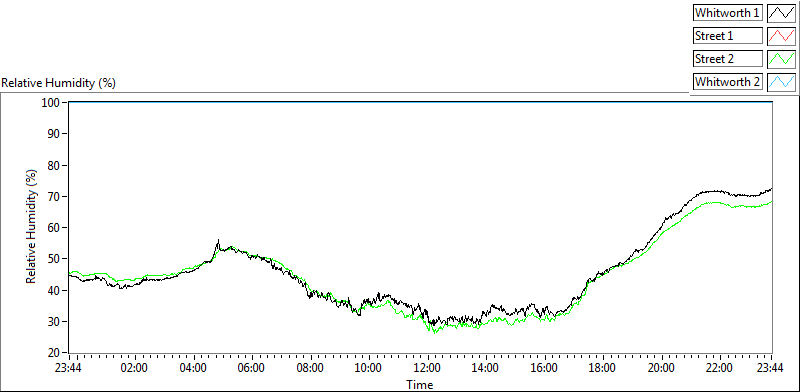Click the 14:00 time axis label
800x392 pixels.
click(x=485, y=368)
